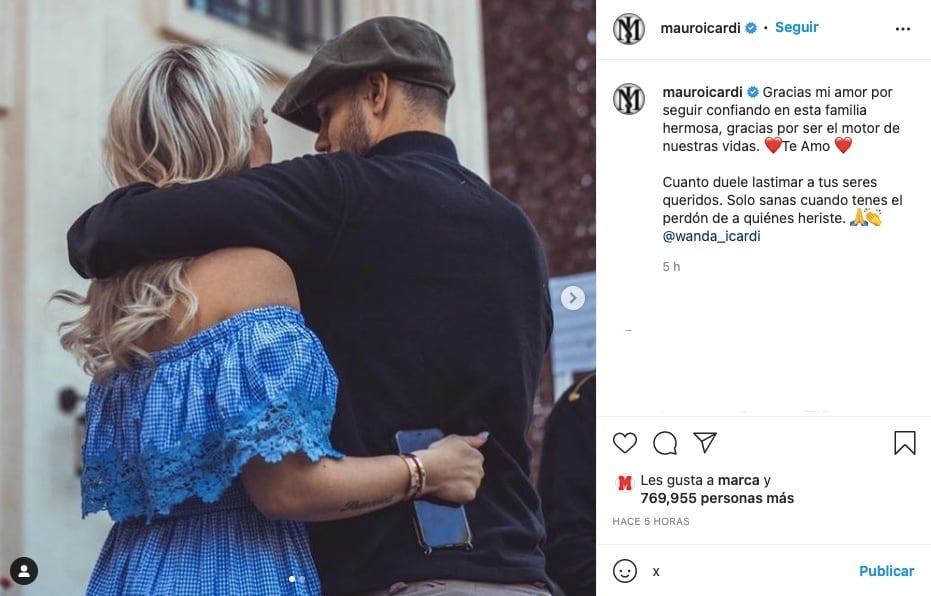Click the verified badge beside header username

pyautogui.click(x=750, y=28)
